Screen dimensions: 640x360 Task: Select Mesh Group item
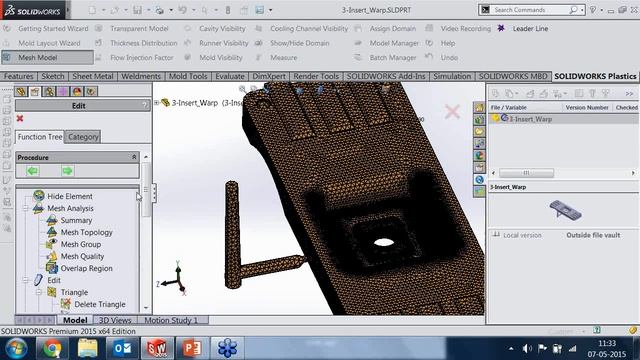pos(81,244)
